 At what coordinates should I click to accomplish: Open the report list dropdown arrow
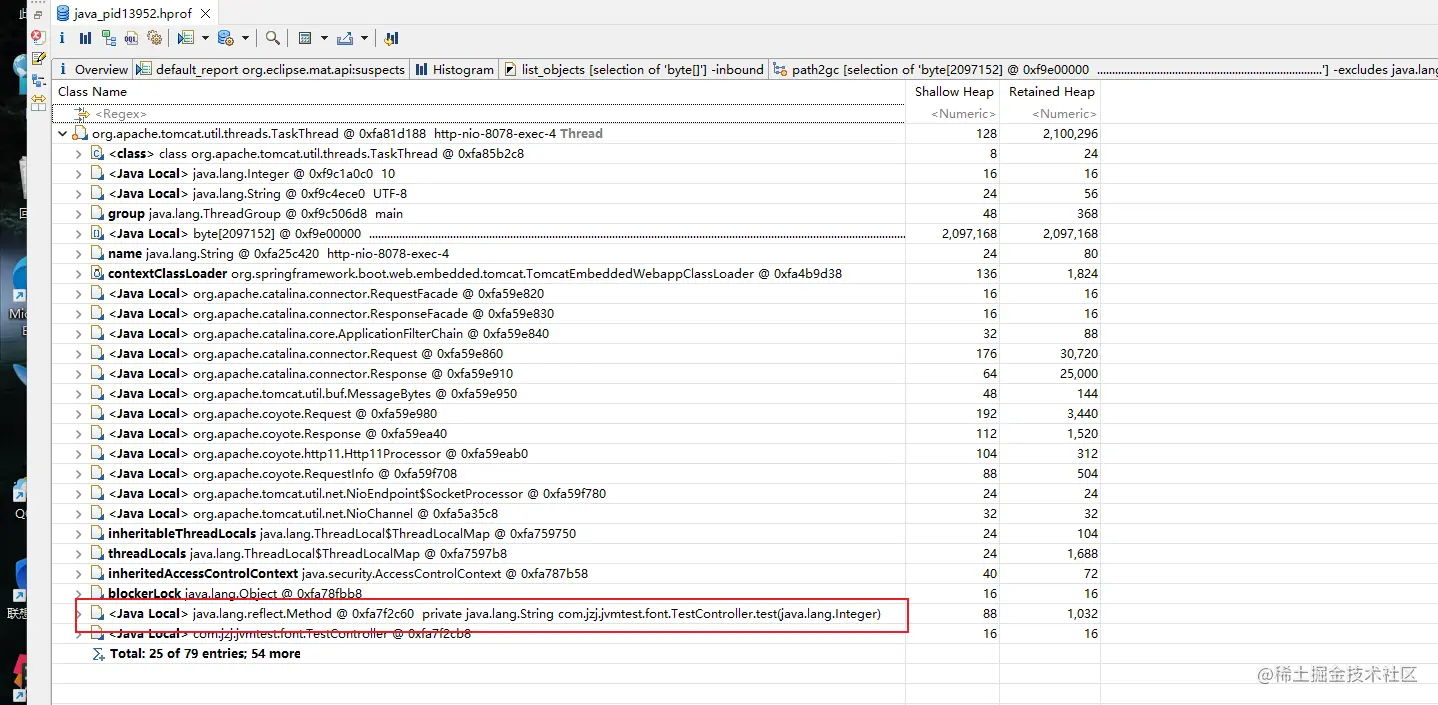(x=205, y=38)
